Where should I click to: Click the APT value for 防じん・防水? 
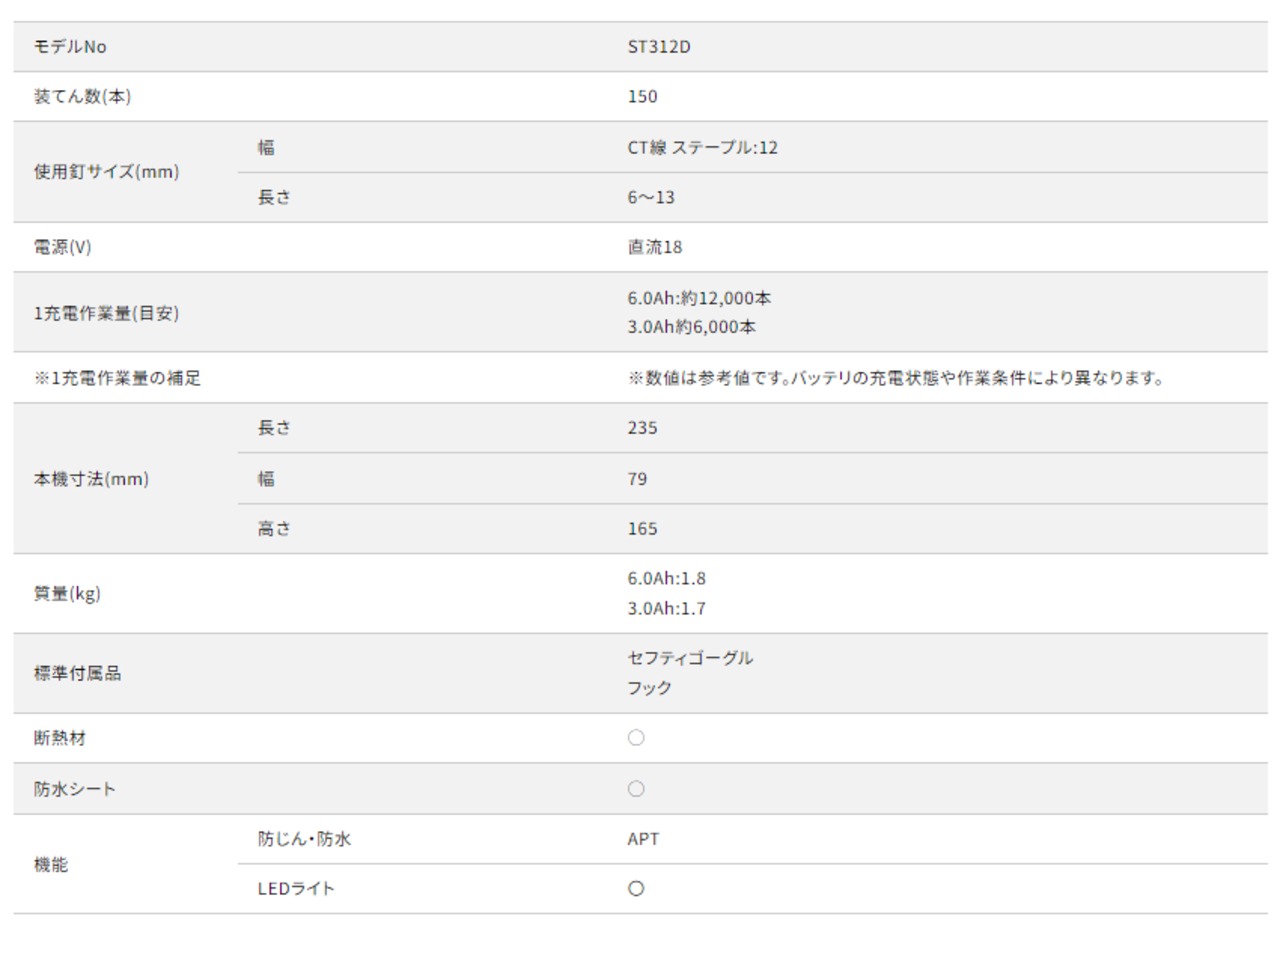[x=643, y=839]
